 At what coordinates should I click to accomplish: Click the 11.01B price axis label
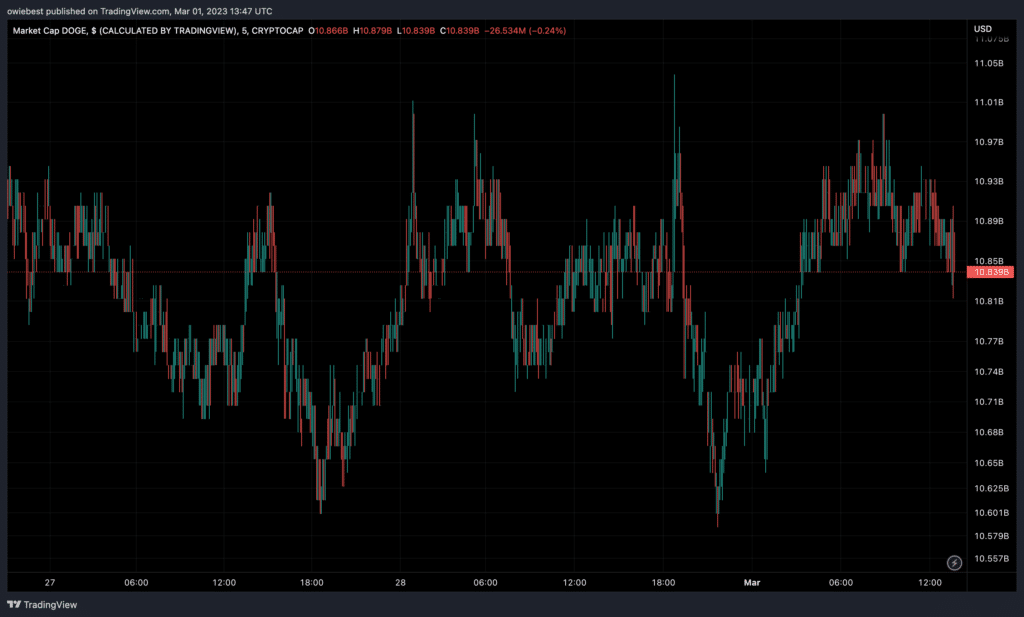[x=989, y=103]
